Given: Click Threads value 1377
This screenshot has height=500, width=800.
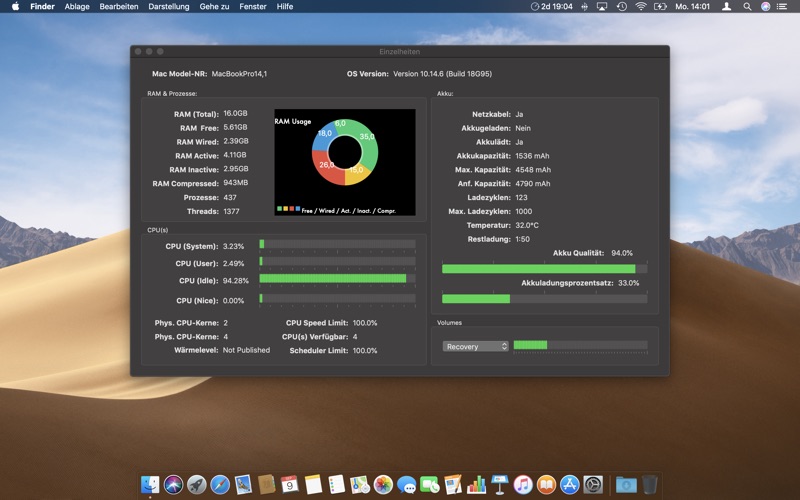Looking at the screenshot, I should point(231,211).
